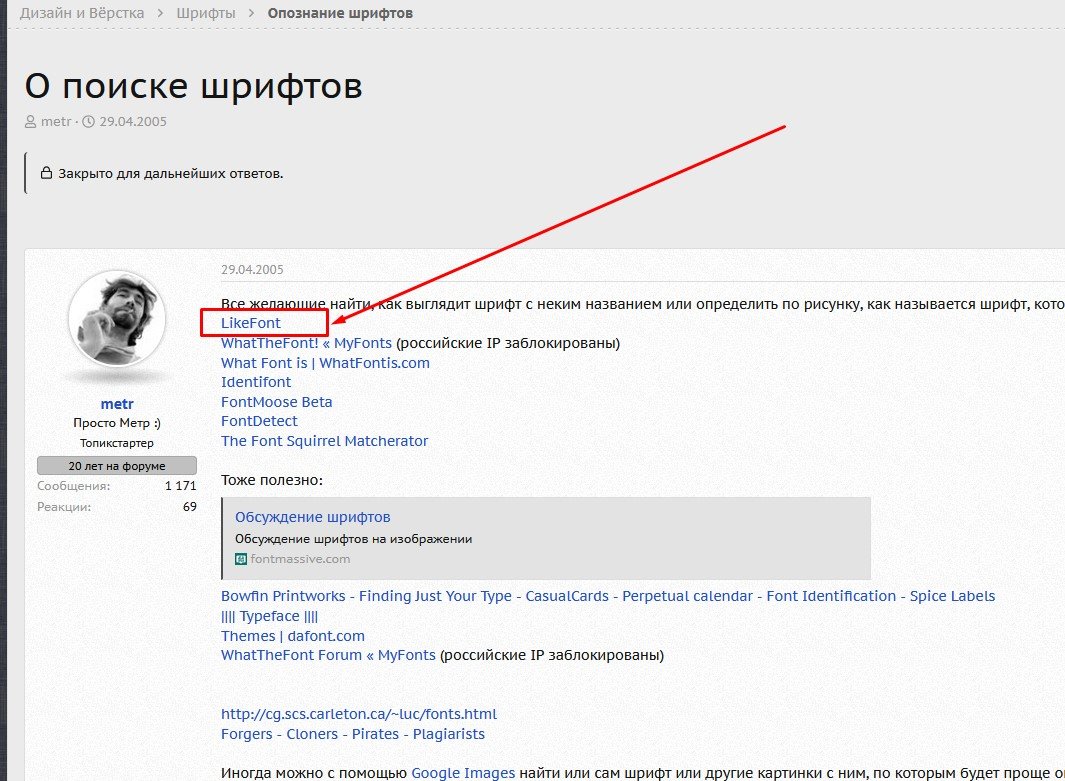Follow the LikeFont link
Image resolution: width=1065 pixels, height=781 pixels.
pos(251,323)
